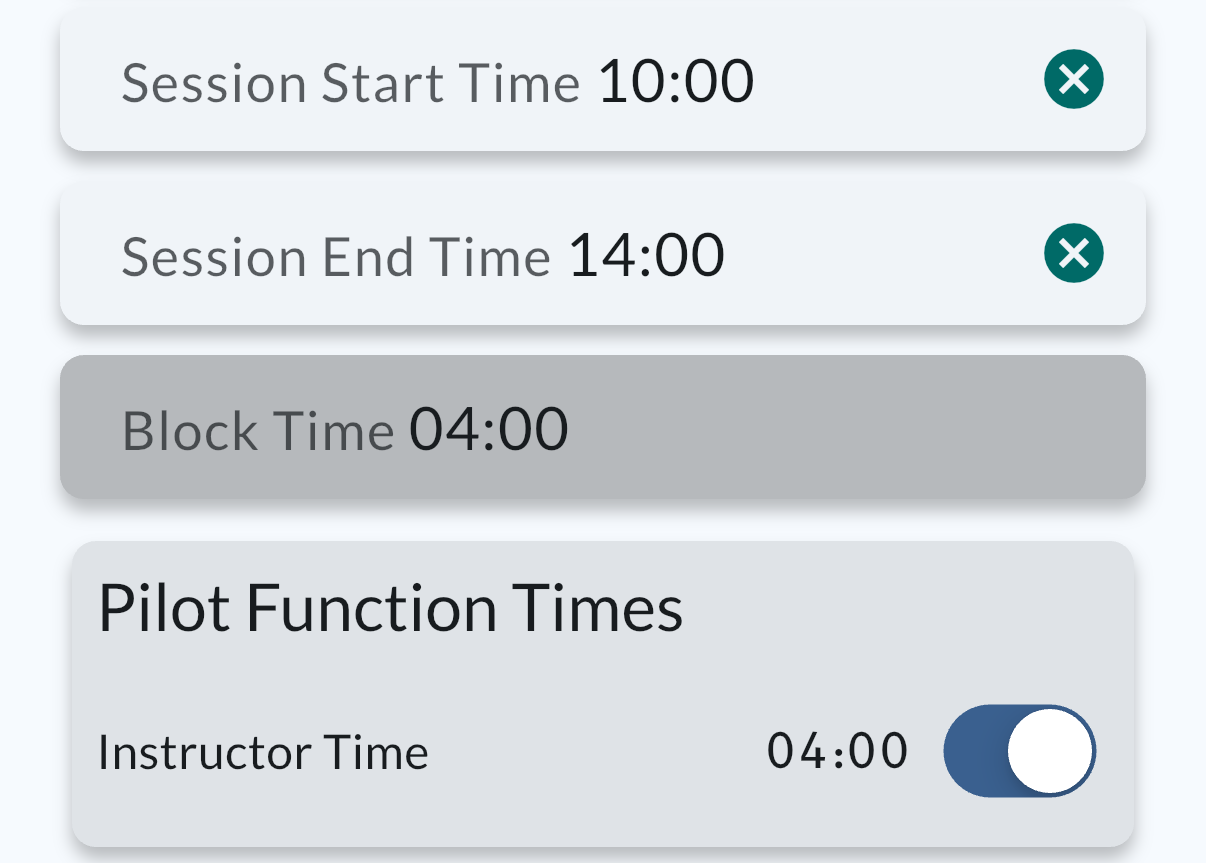Click the Session End Time label text
Screen dimensions: 1206x863
coord(336,257)
